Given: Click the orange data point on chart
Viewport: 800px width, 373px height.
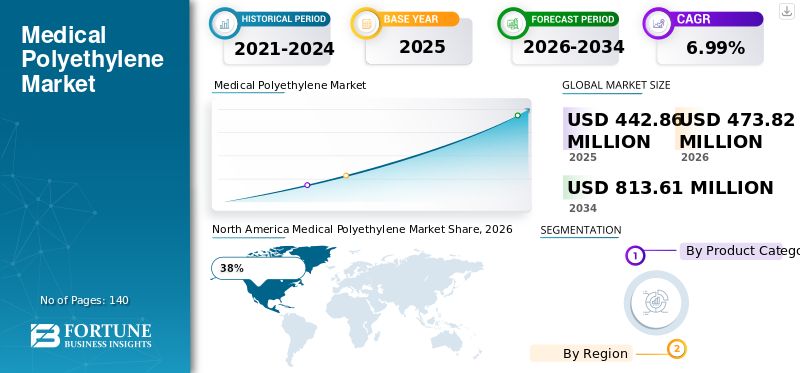Looking at the screenshot, I should [346, 176].
